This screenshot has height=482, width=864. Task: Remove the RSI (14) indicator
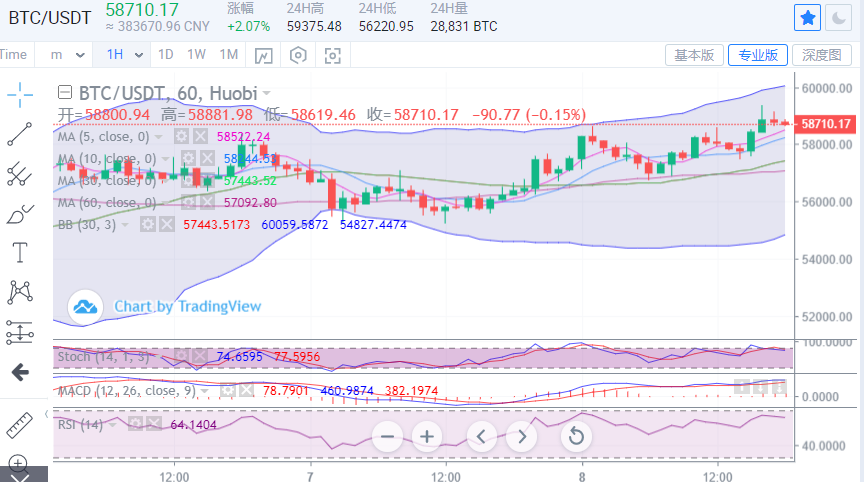154,424
